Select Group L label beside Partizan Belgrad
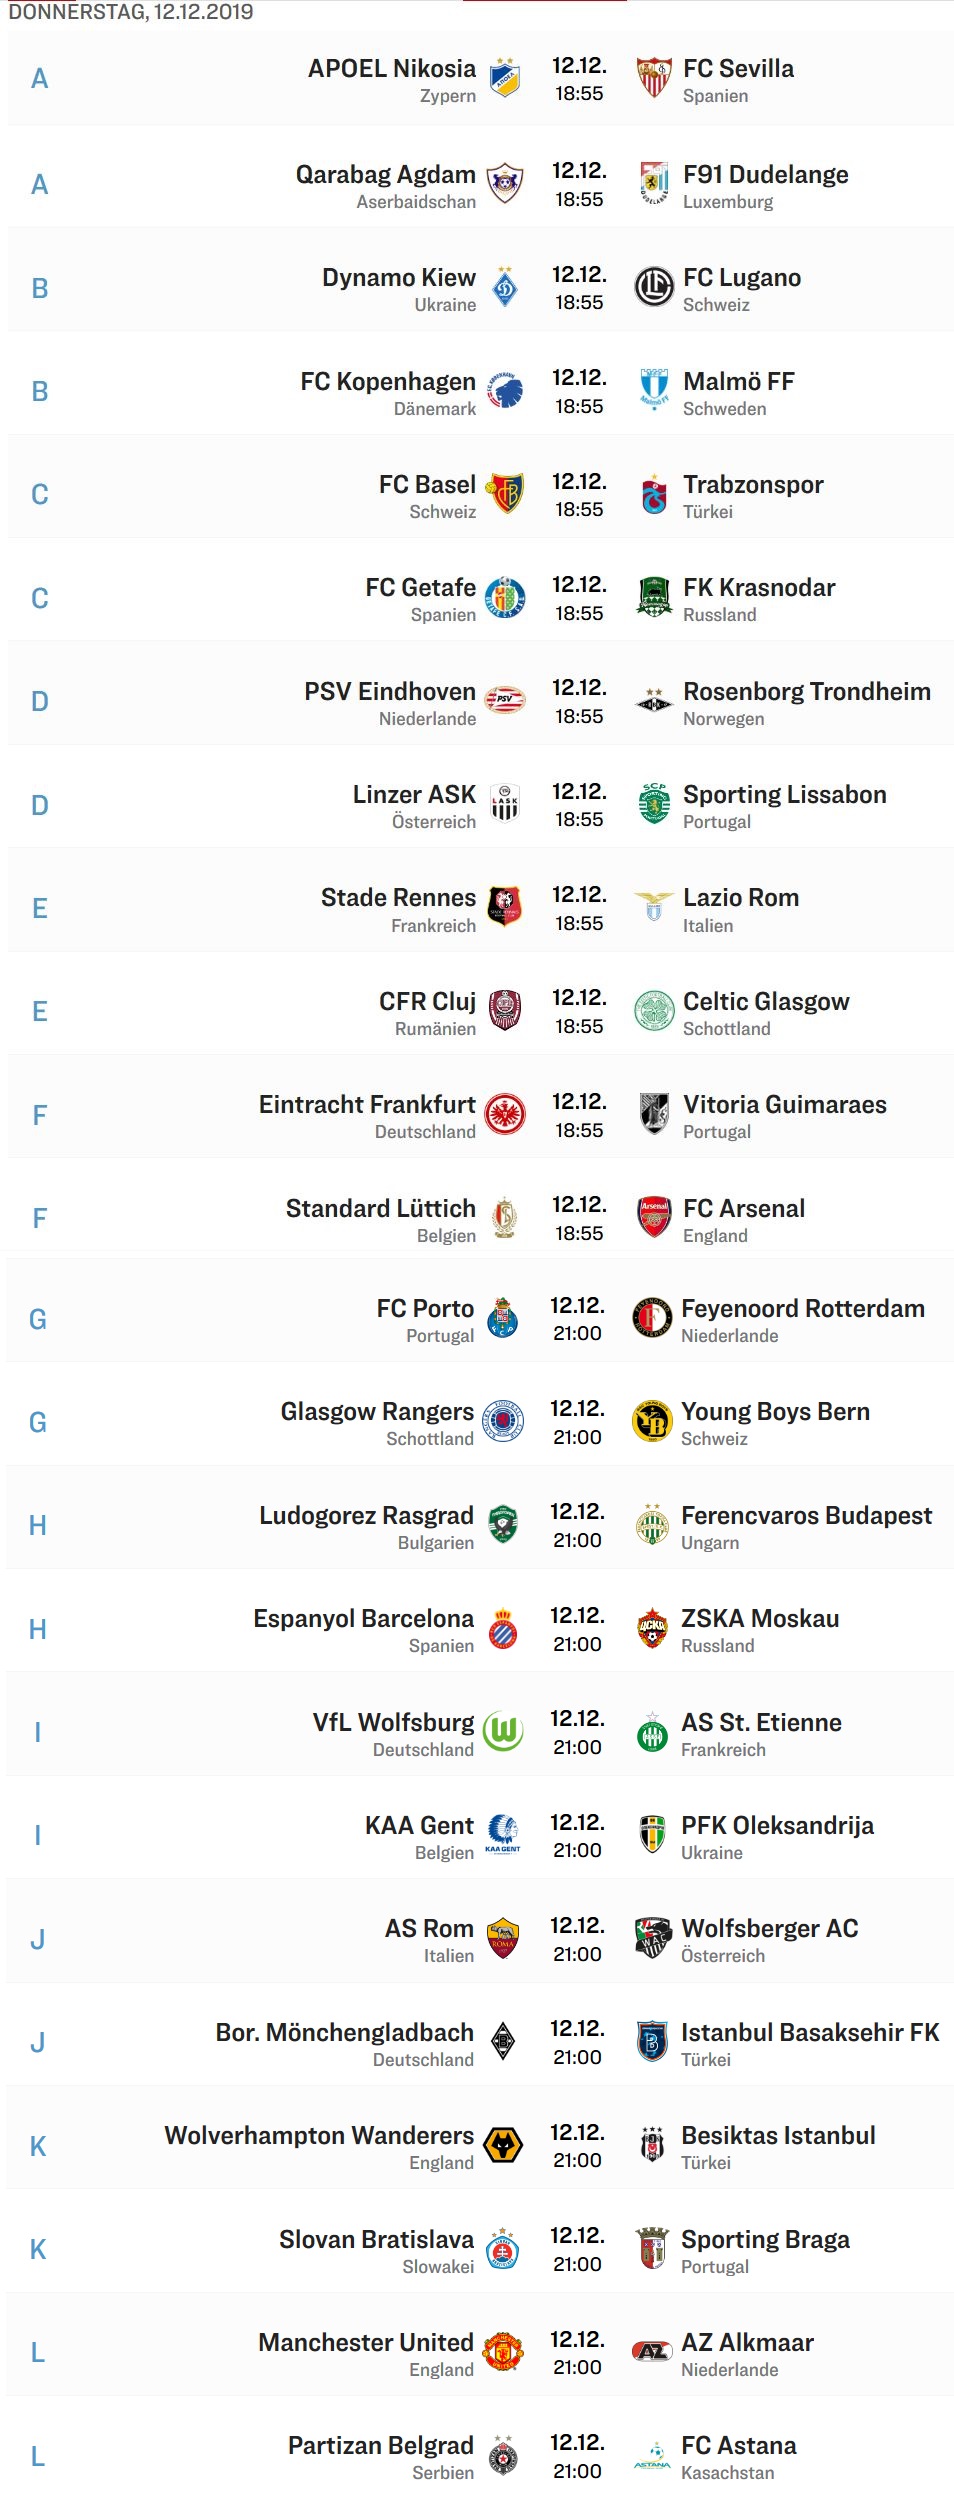This screenshot has width=954, height=2502. 38,2456
